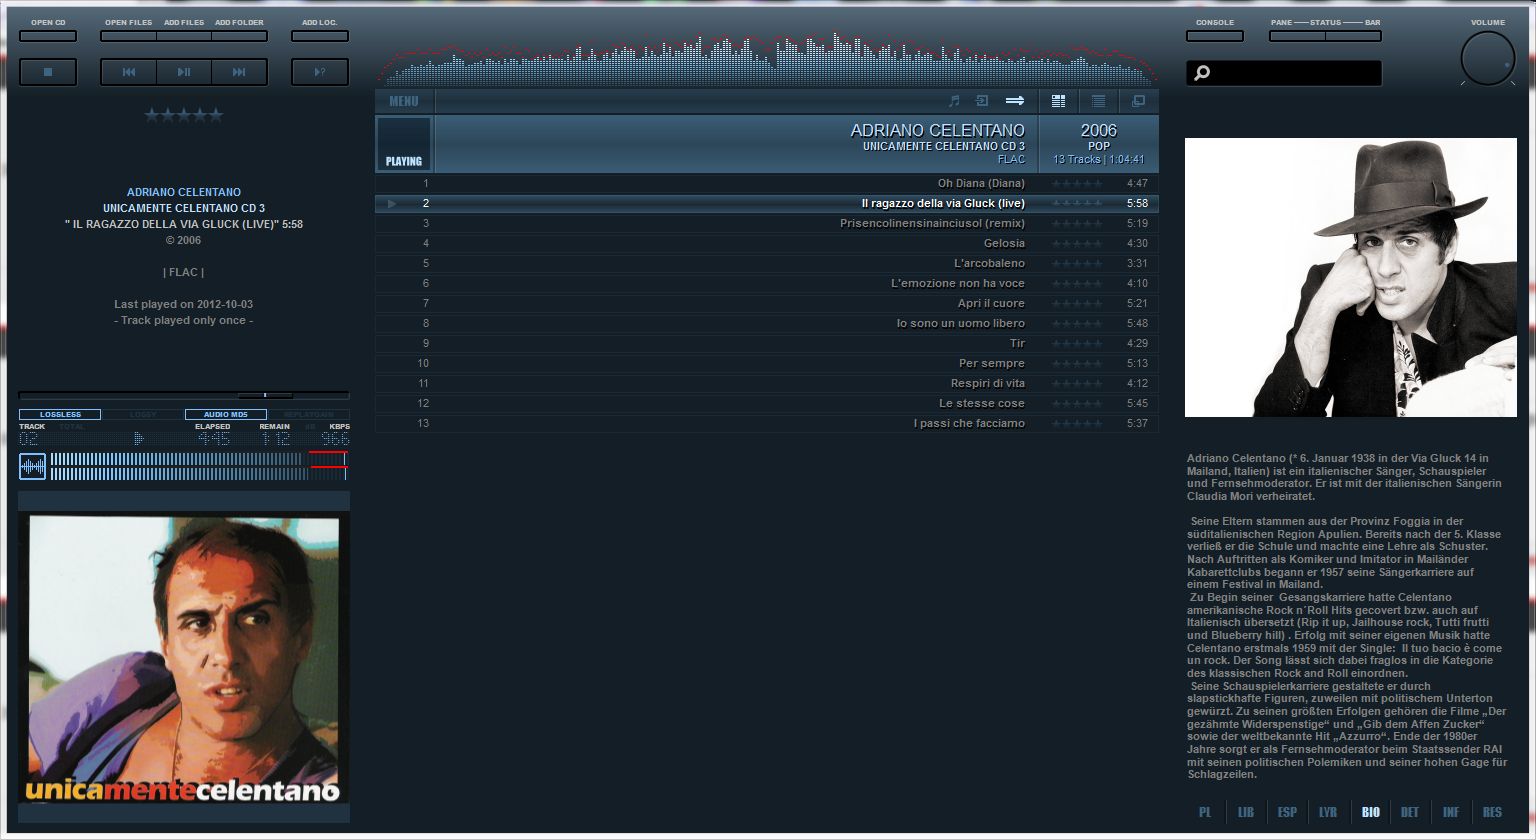Click the rating stars for I passi che facciamo
The width and height of the screenshot is (1536, 840).
[x=1077, y=424]
